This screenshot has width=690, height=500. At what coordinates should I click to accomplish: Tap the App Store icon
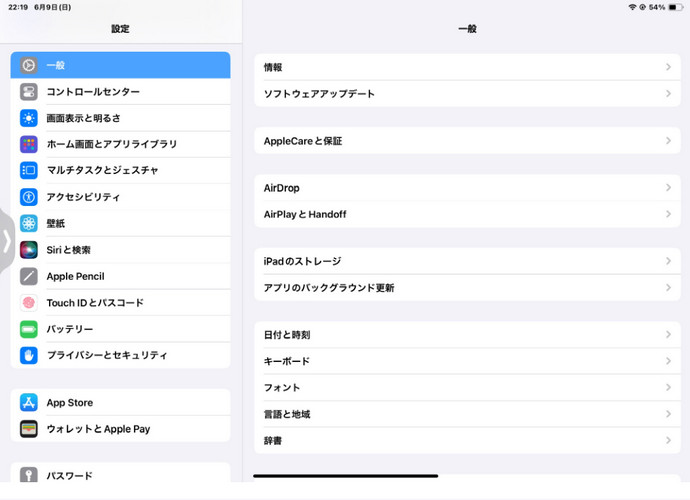pyautogui.click(x=29, y=403)
